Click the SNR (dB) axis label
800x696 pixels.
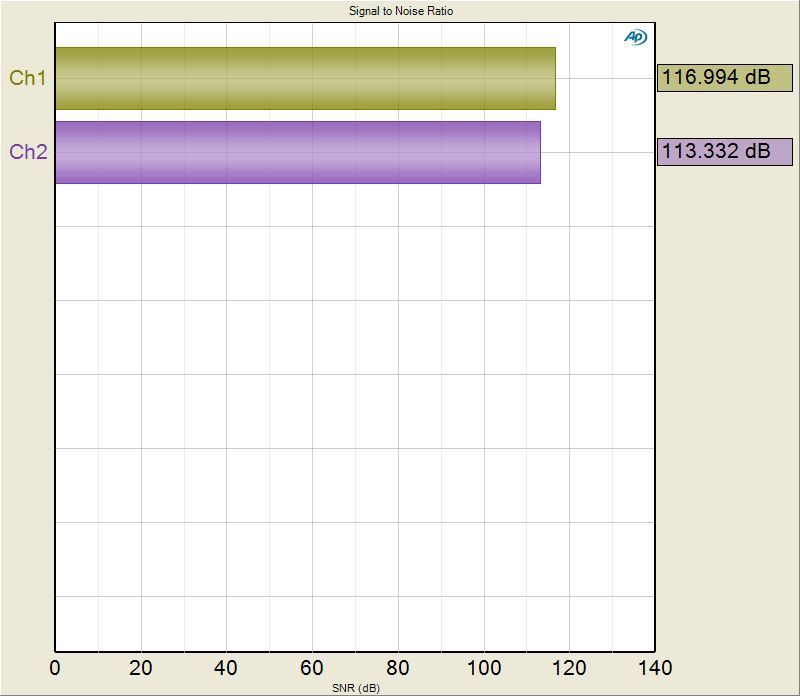coord(356,688)
